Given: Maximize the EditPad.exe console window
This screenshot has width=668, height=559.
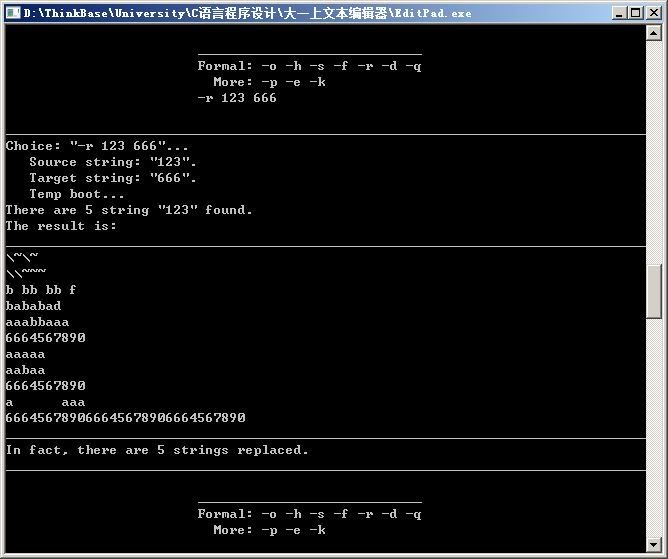Looking at the screenshot, I should [x=635, y=13].
